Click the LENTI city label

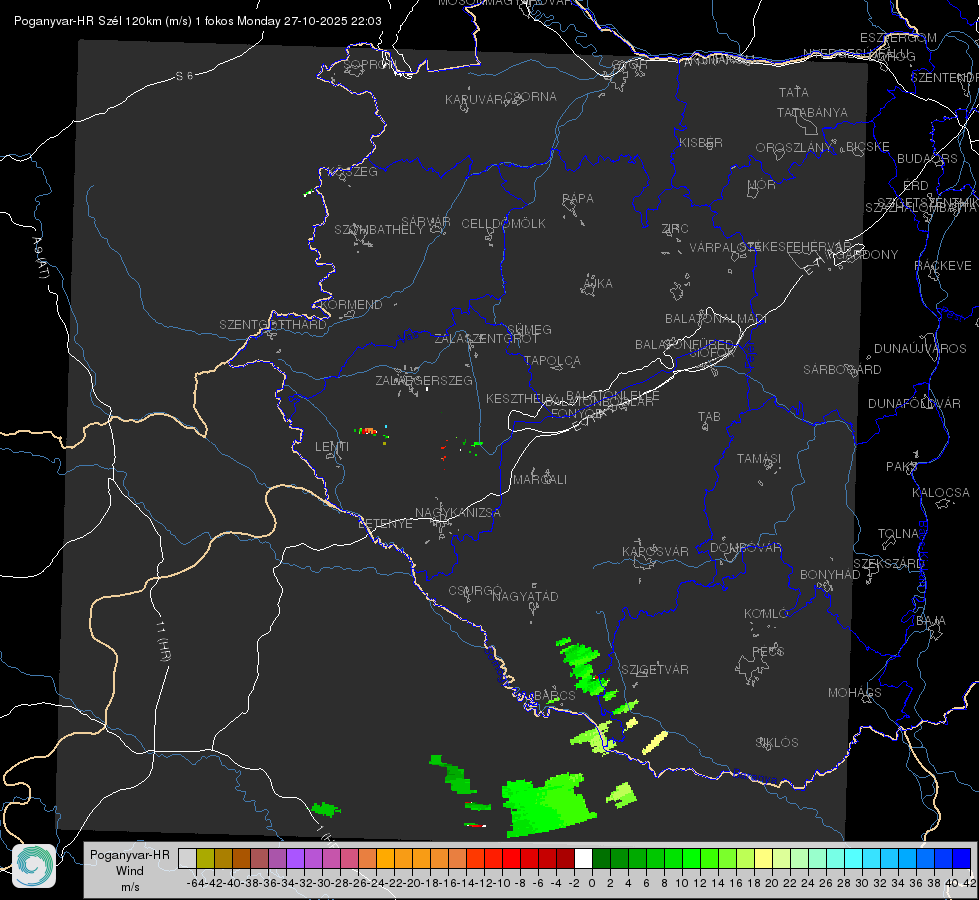coord(332,447)
